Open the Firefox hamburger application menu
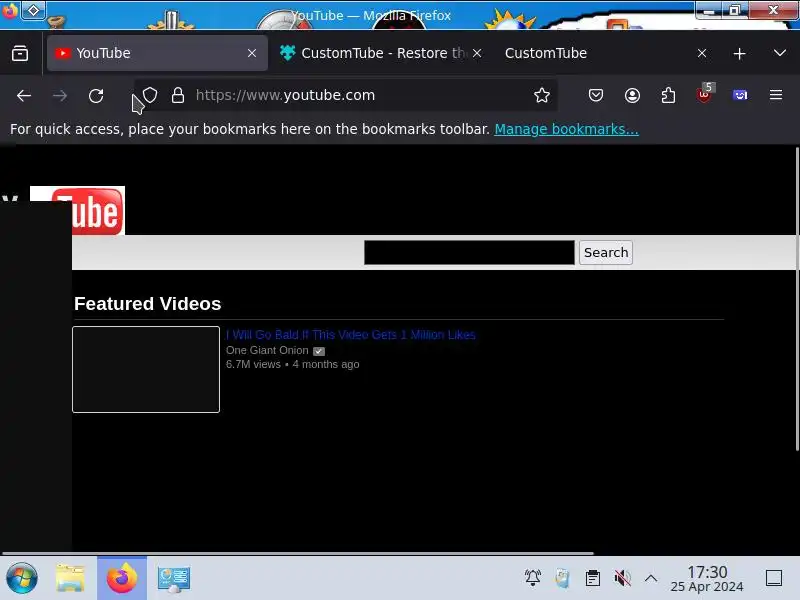The image size is (800, 600). point(776,95)
